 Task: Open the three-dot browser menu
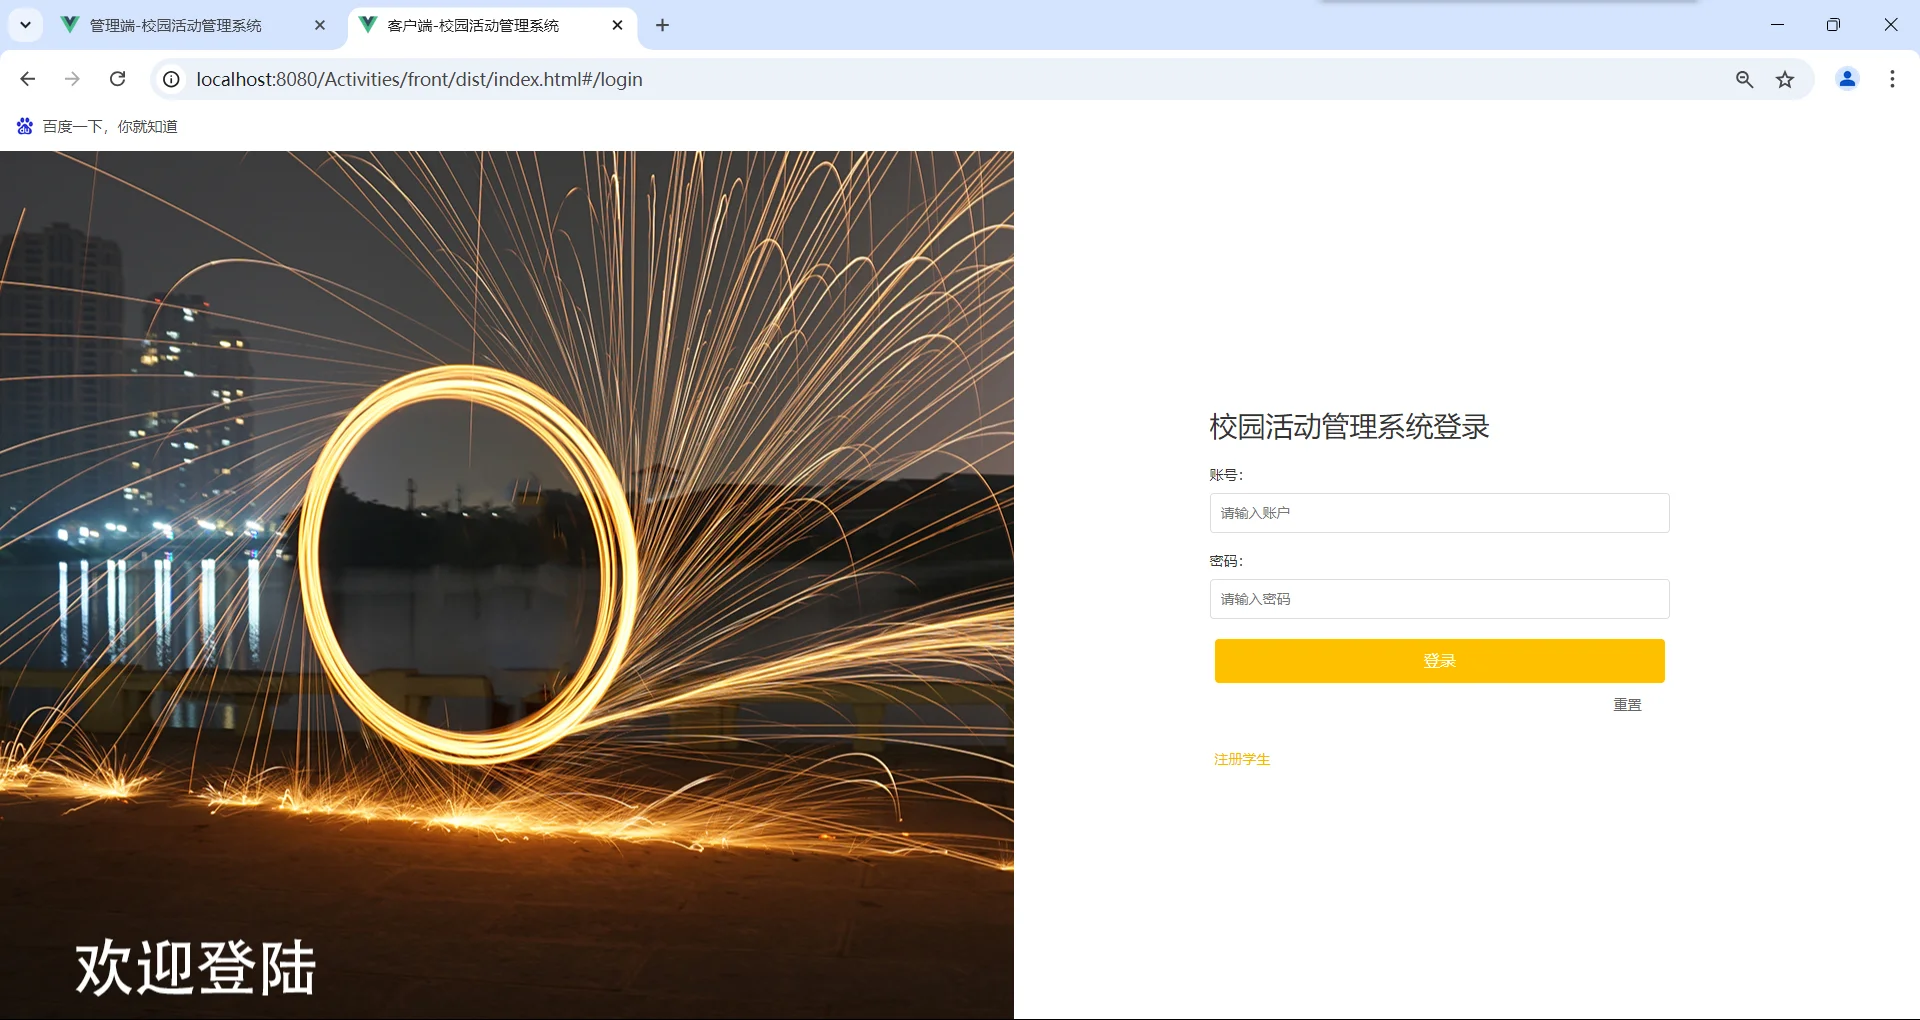pyautogui.click(x=1892, y=79)
